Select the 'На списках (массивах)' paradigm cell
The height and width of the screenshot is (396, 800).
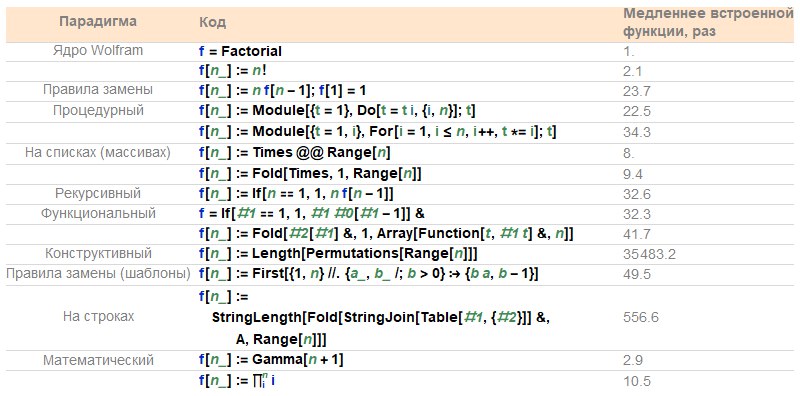(98, 153)
